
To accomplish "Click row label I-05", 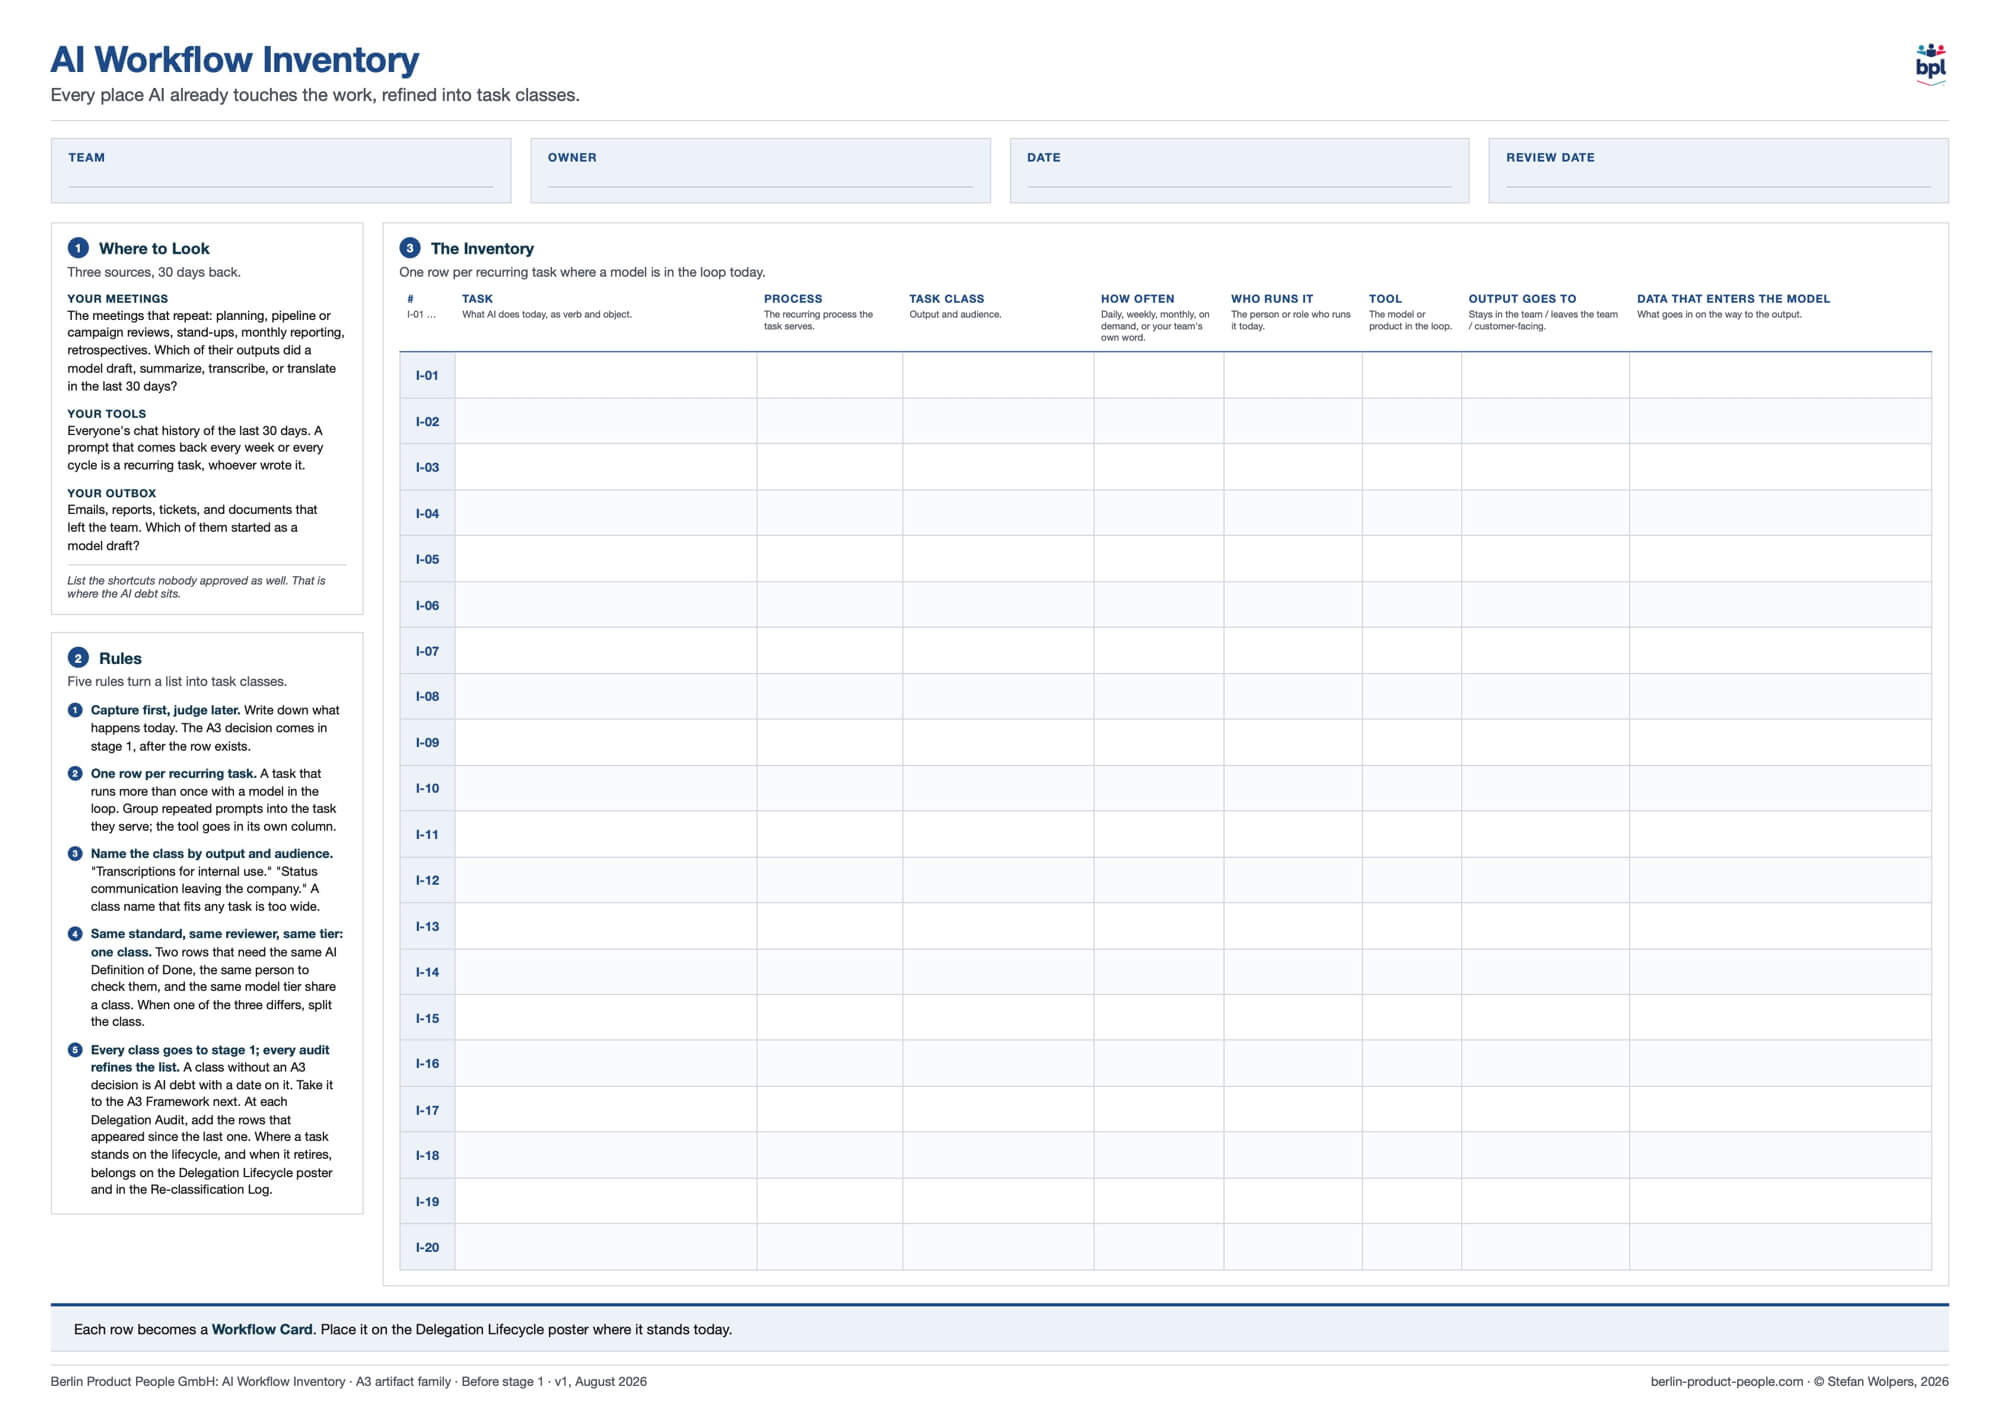I will (x=427, y=559).
